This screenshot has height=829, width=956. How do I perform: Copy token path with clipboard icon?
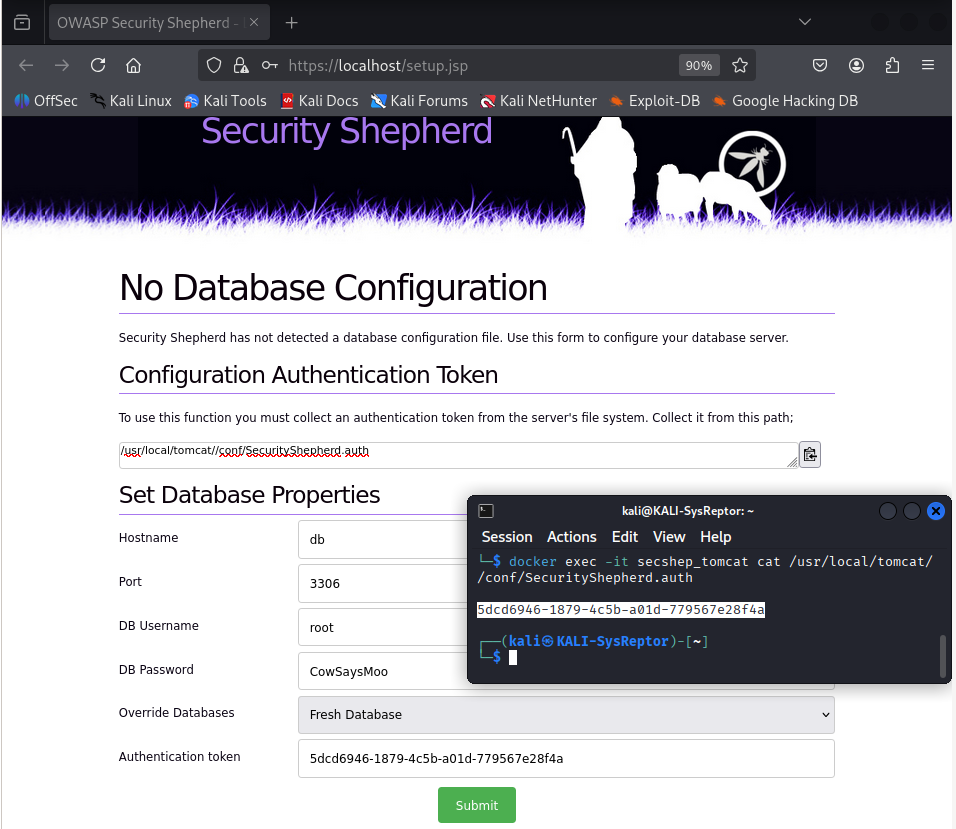(x=810, y=455)
